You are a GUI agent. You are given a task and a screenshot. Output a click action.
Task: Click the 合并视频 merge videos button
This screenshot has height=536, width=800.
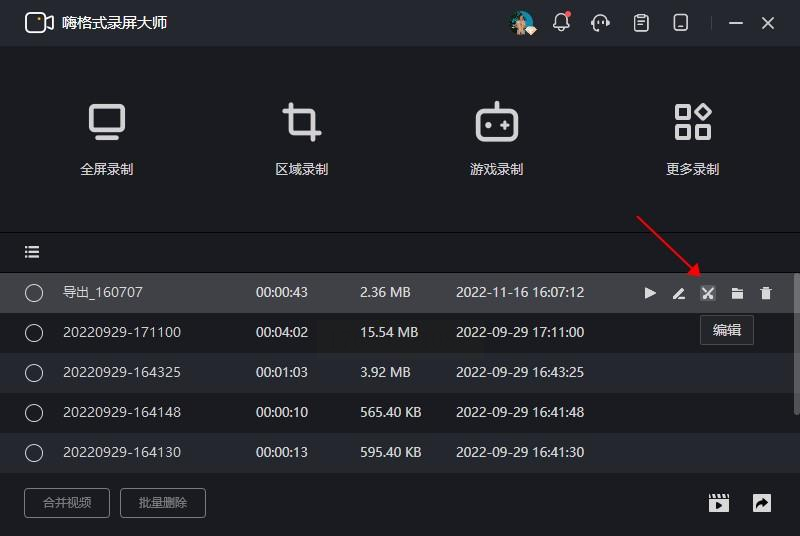pyautogui.click(x=67, y=503)
